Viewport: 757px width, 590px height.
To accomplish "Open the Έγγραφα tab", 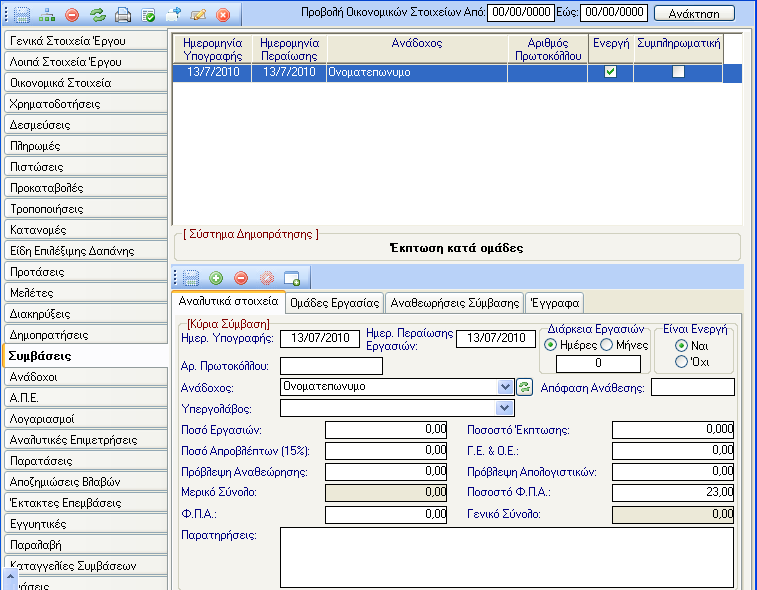I will click(x=554, y=303).
